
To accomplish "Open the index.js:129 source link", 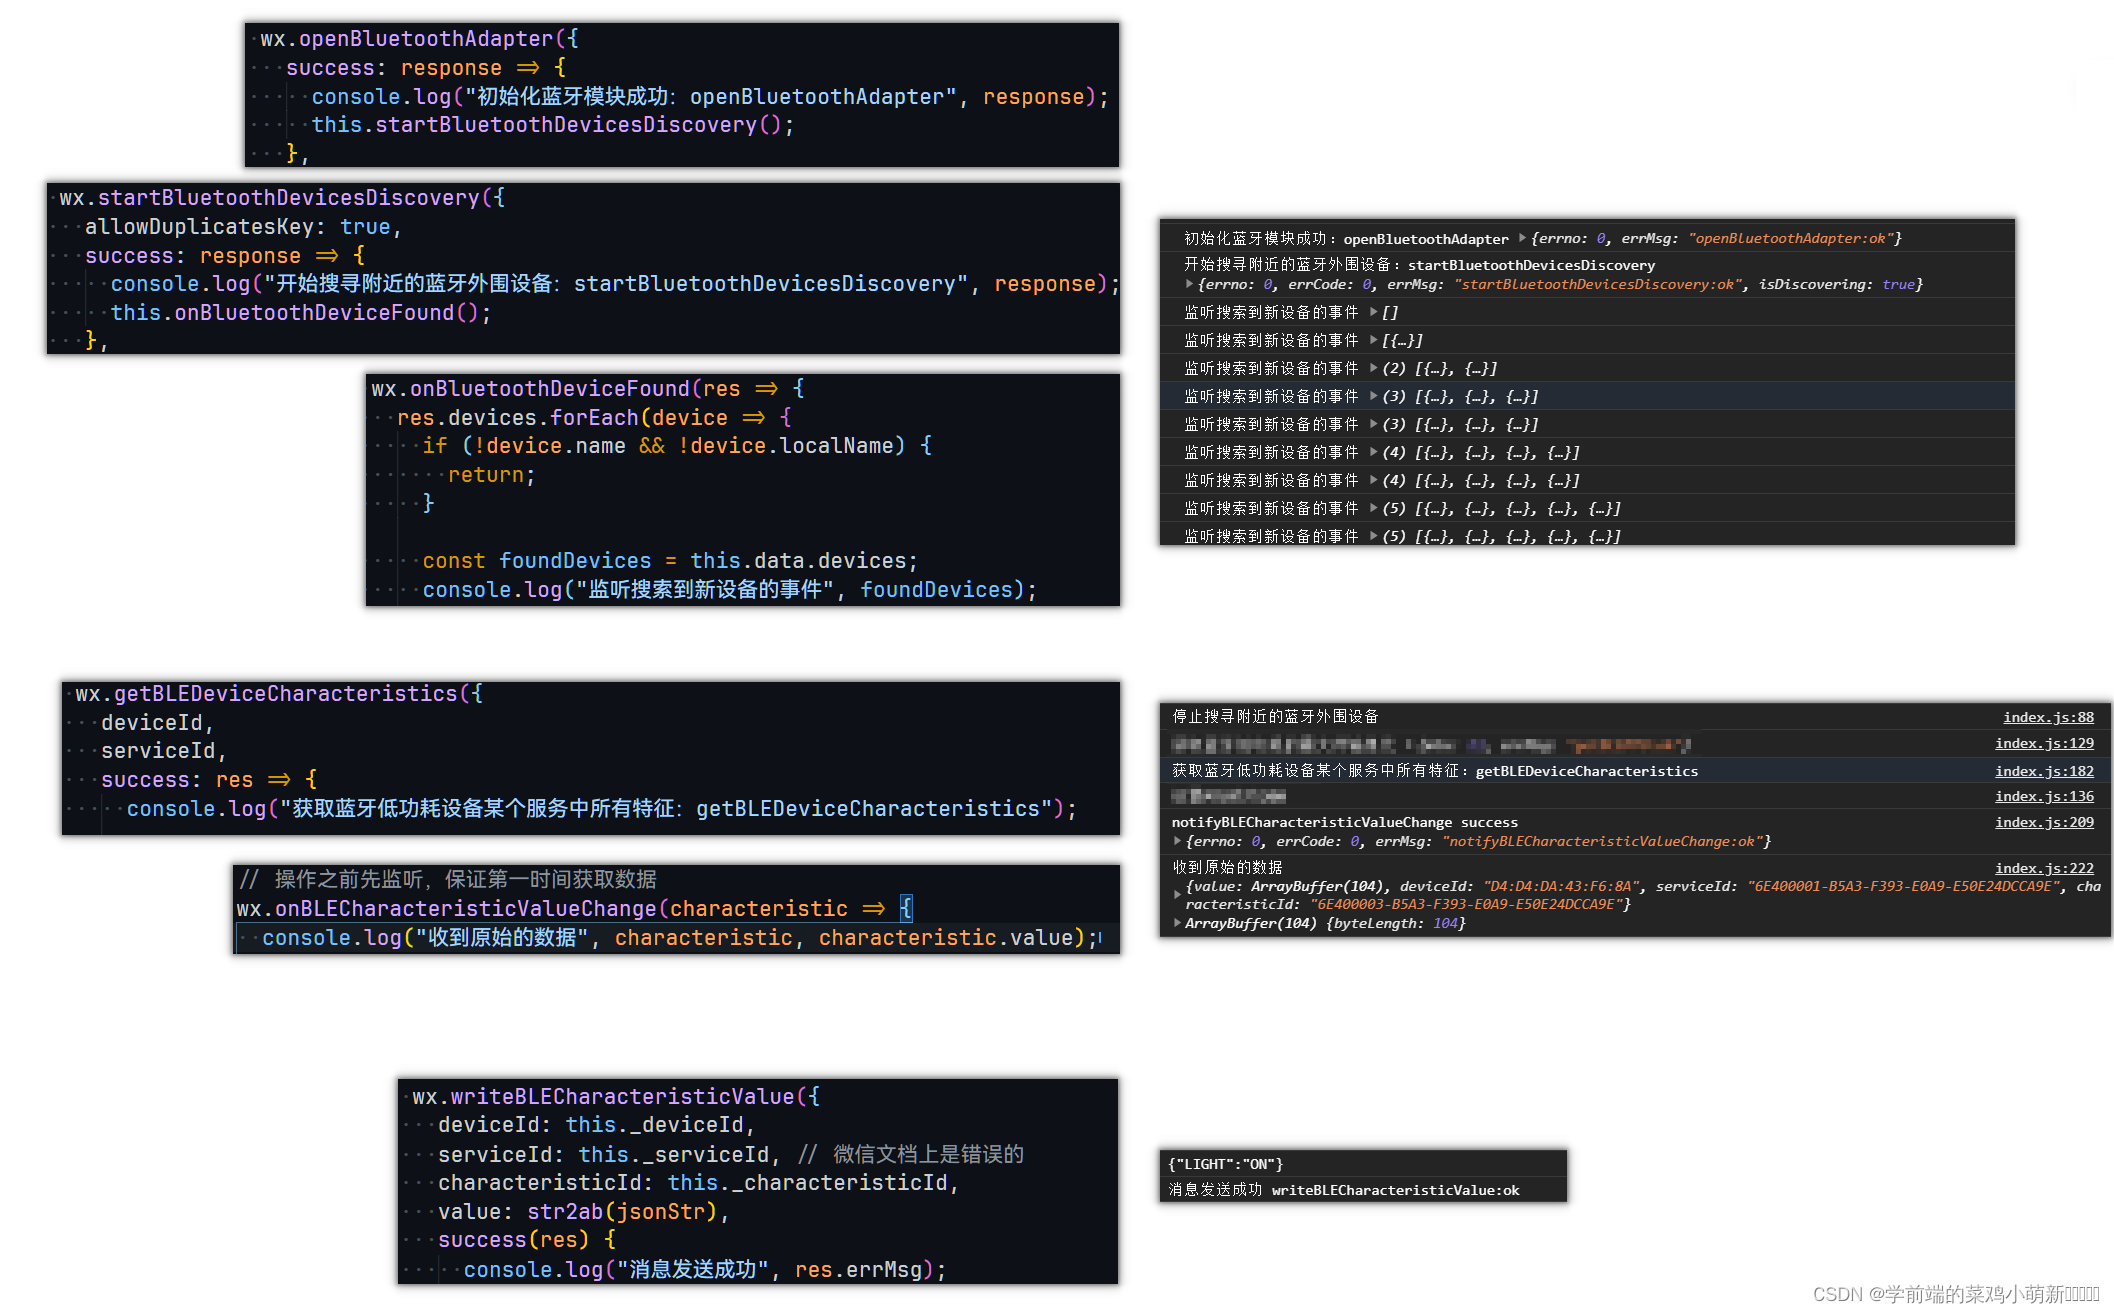I will click(2044, 743).
